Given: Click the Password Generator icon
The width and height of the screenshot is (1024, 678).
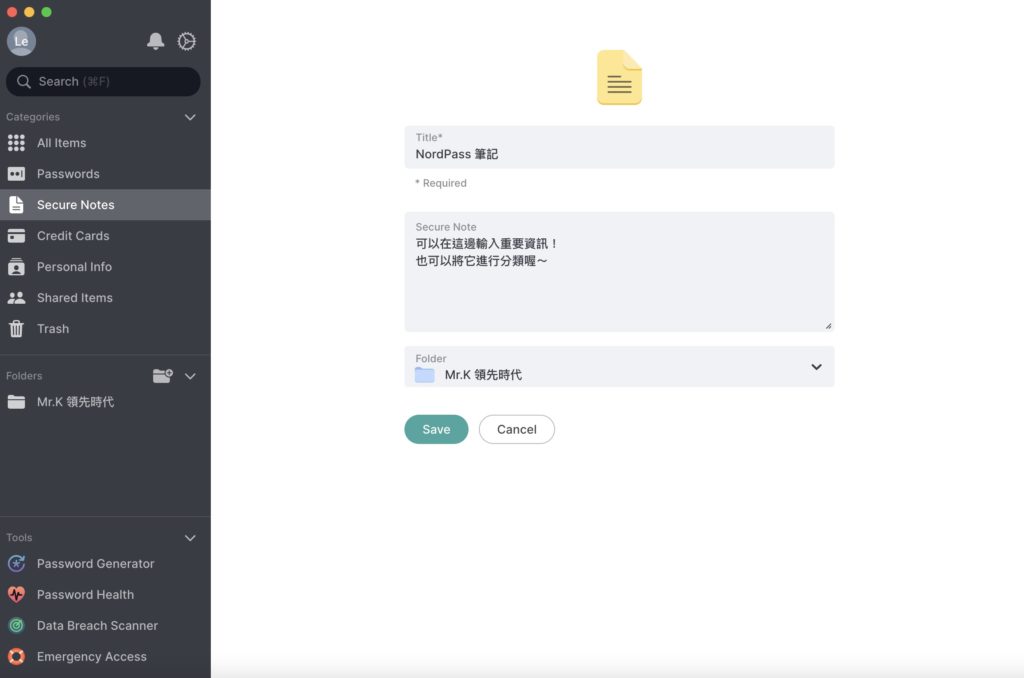Looking at the screenshot, I should click(x=16, y=563).
